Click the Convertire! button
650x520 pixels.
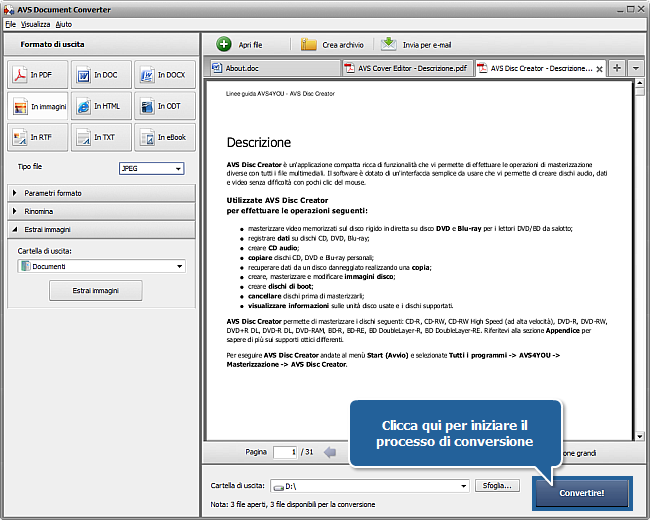click(x=582, y=493)
